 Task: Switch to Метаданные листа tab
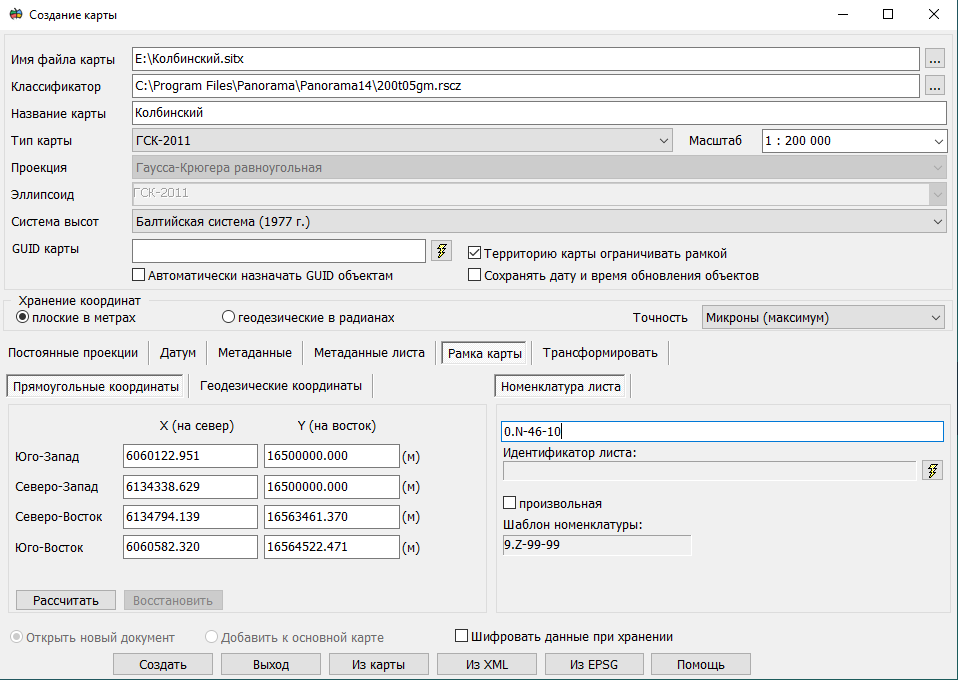point(369,353)
